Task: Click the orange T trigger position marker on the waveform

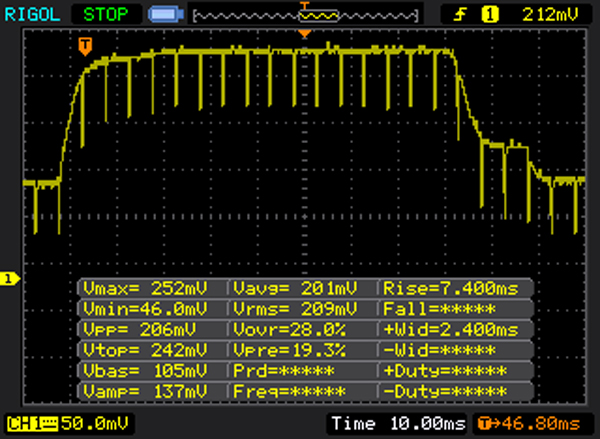Action: tap(85, 46)
